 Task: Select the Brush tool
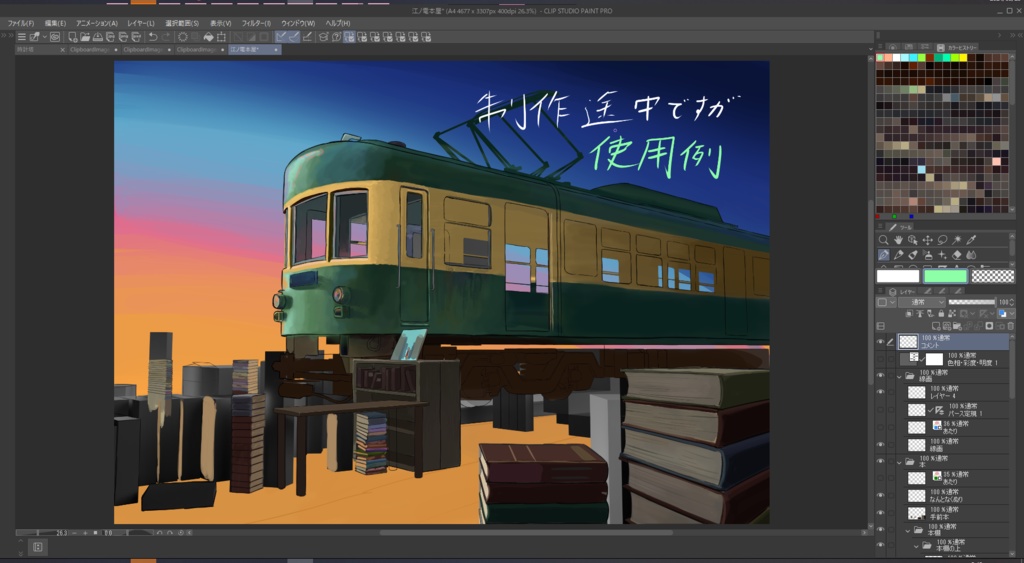[x=913, y=255]
